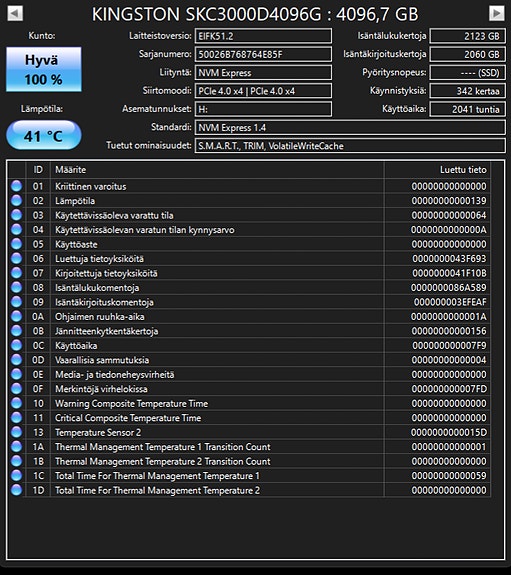Image resolution: width=511 pixels, height=575 pixels.
Task: Select the Sarjanumero serial number field
Action: click(x=263, y=54)
